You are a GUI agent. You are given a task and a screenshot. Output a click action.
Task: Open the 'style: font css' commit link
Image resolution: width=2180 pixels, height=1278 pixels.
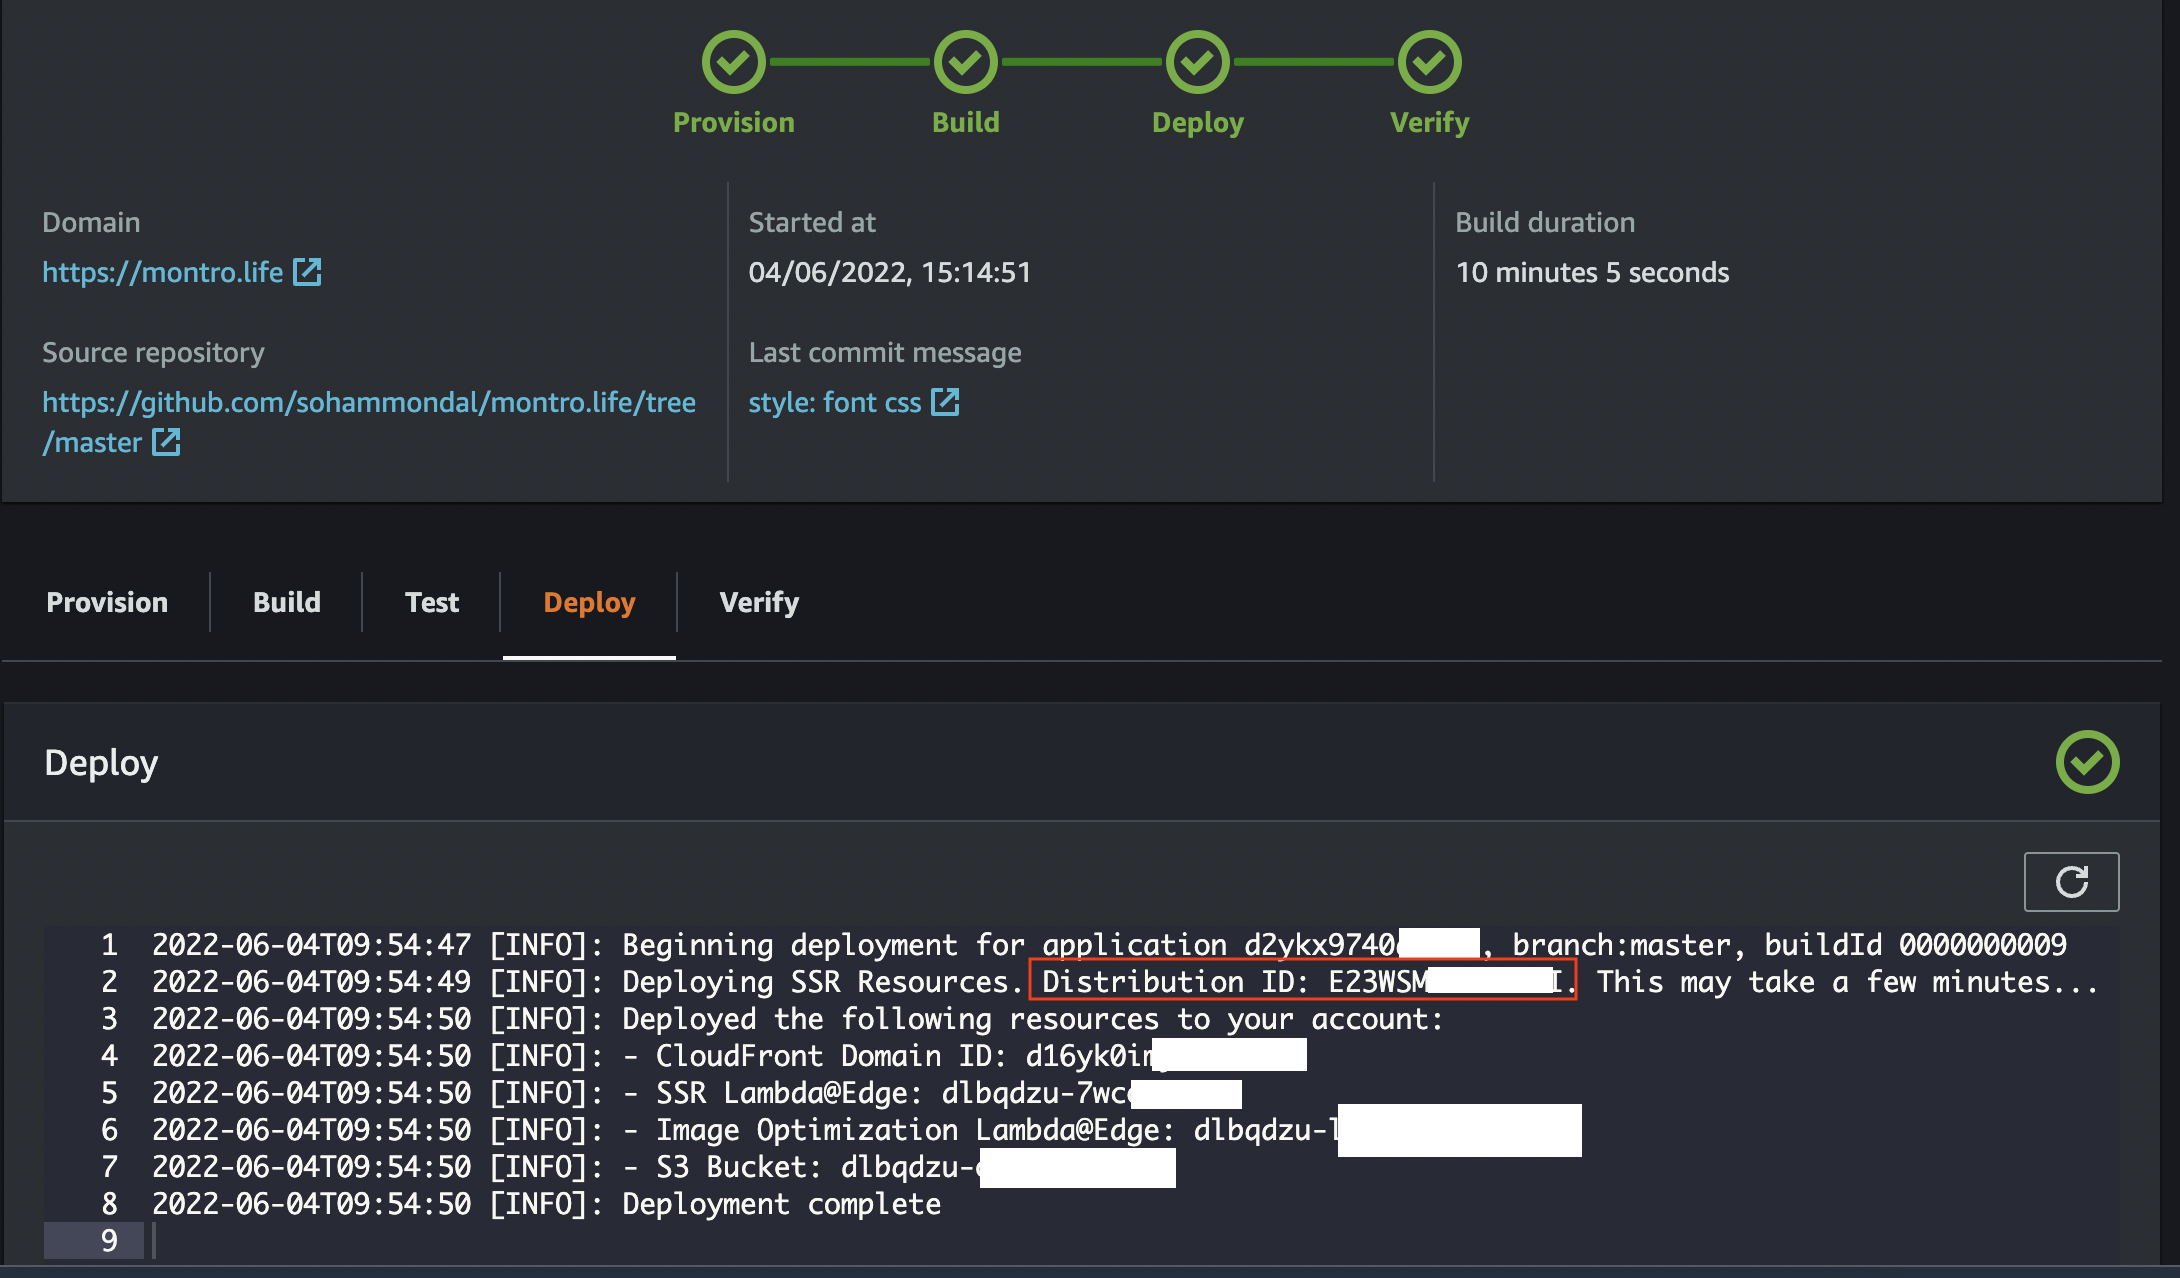point(835,402)
